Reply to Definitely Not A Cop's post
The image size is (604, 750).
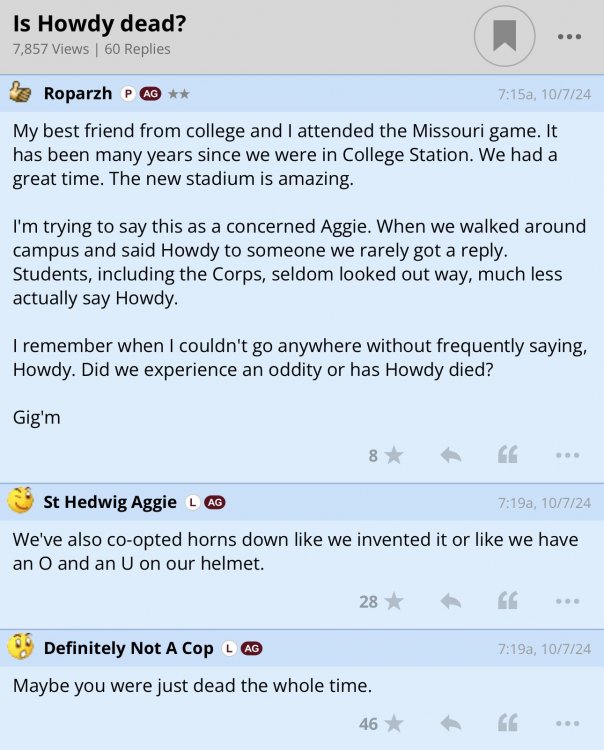click(x=451, y=723)
